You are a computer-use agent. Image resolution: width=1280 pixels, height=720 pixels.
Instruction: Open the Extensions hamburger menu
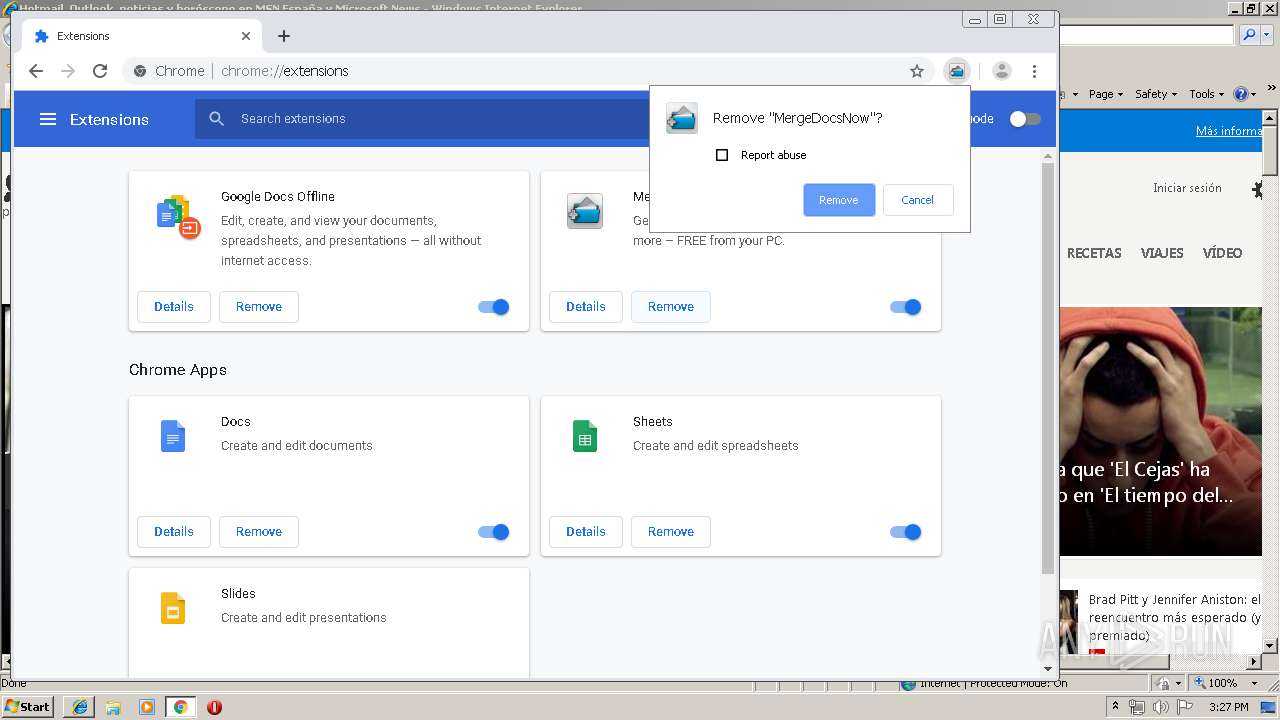(x=47, y=119)
